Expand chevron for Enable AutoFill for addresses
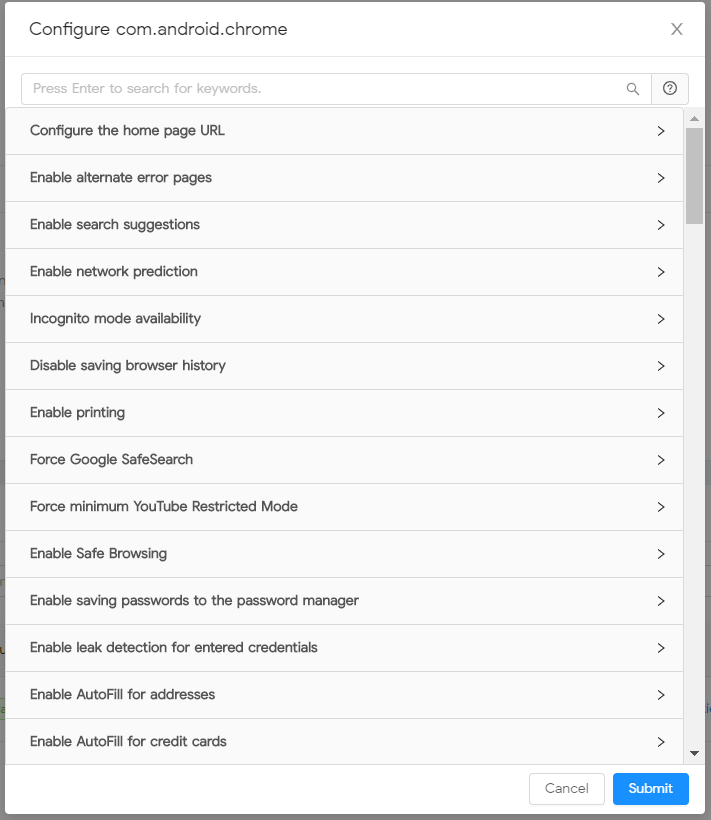This screenshot has width=711, height=820. [x=661, y=695]
